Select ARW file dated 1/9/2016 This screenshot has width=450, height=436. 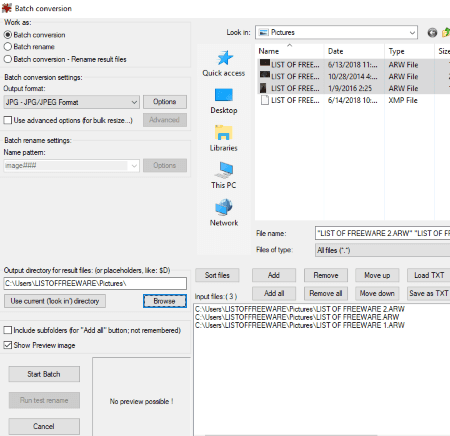tap(353, 88)
